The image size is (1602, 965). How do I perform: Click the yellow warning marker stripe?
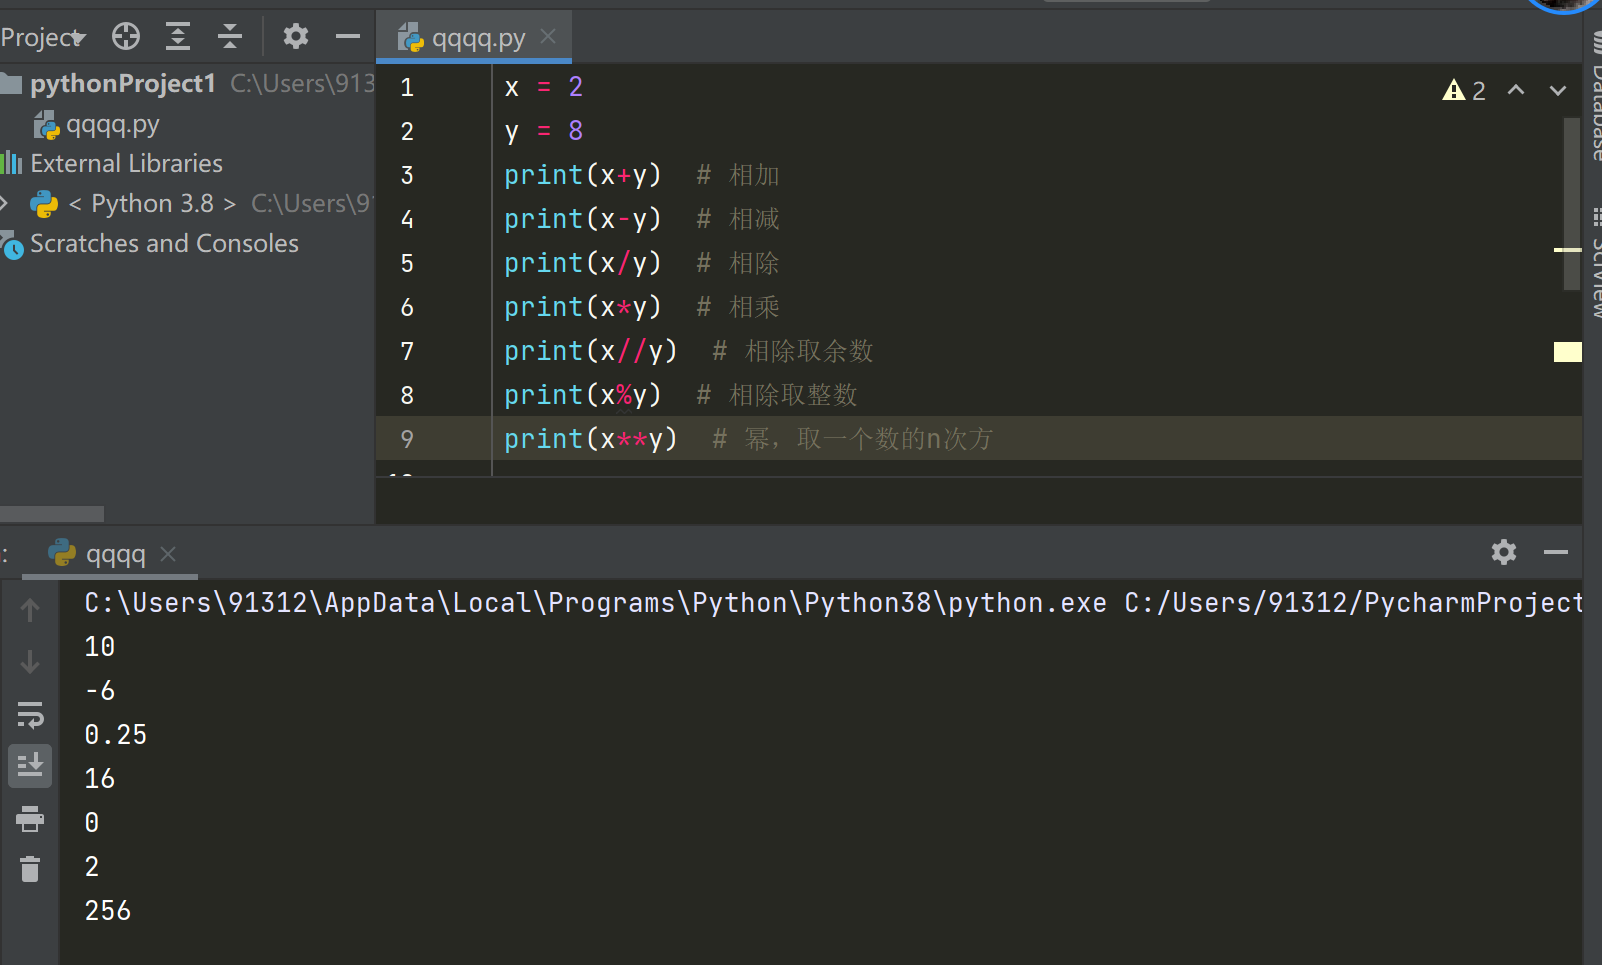click(1567, 352)
